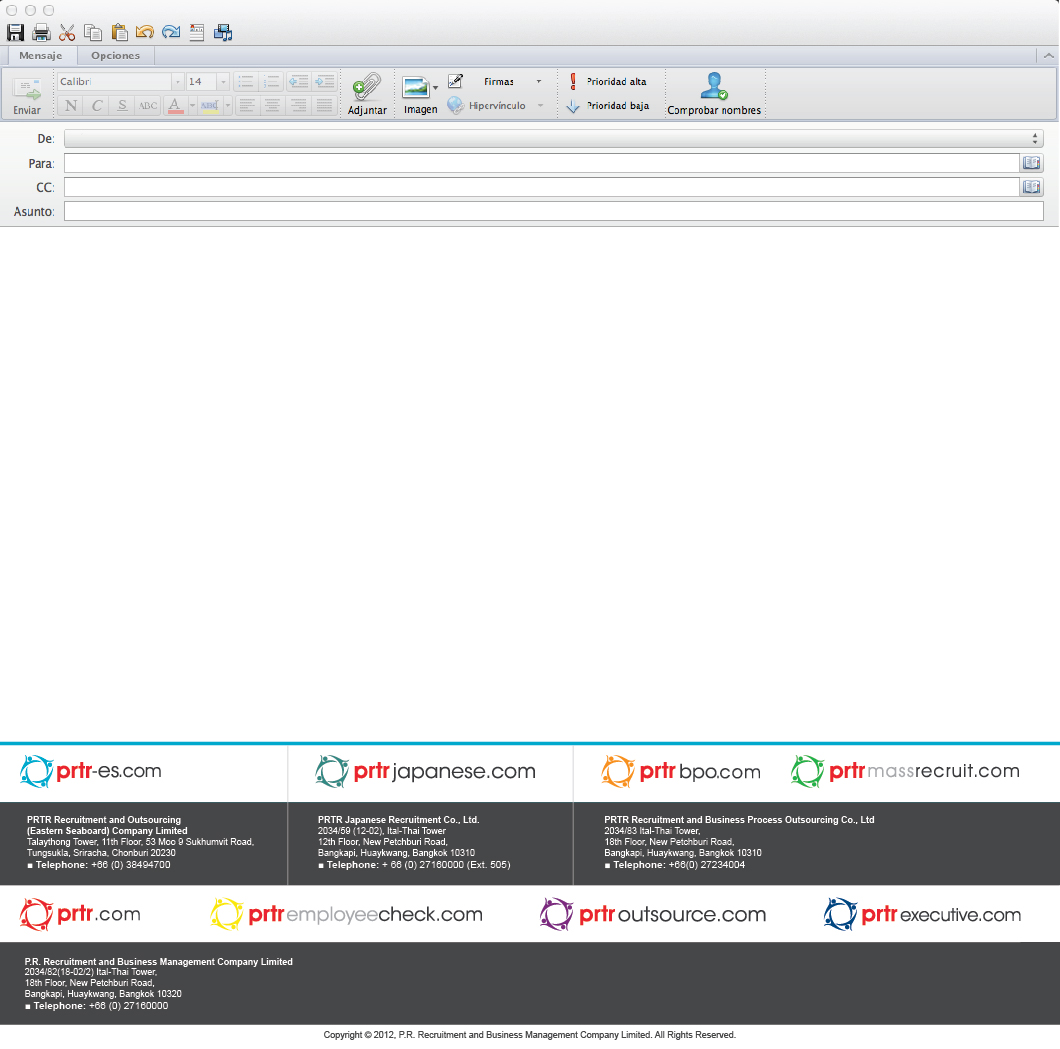
Task: Open the De sender account dropdown
Action: 553,139
